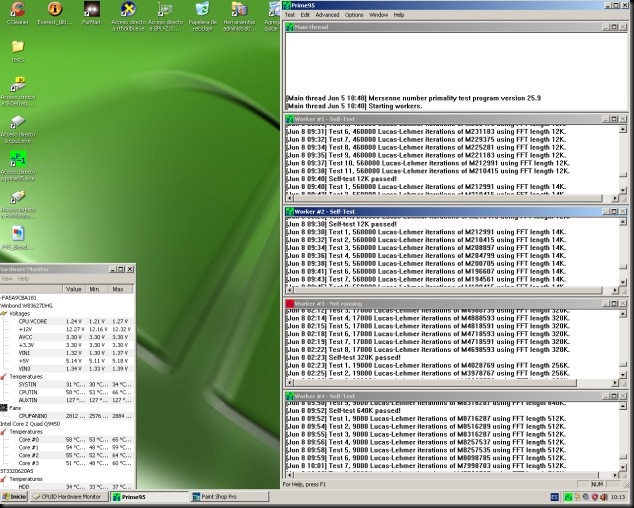
Task: Open the Test menu in Prime95
Action: point(290,15)
